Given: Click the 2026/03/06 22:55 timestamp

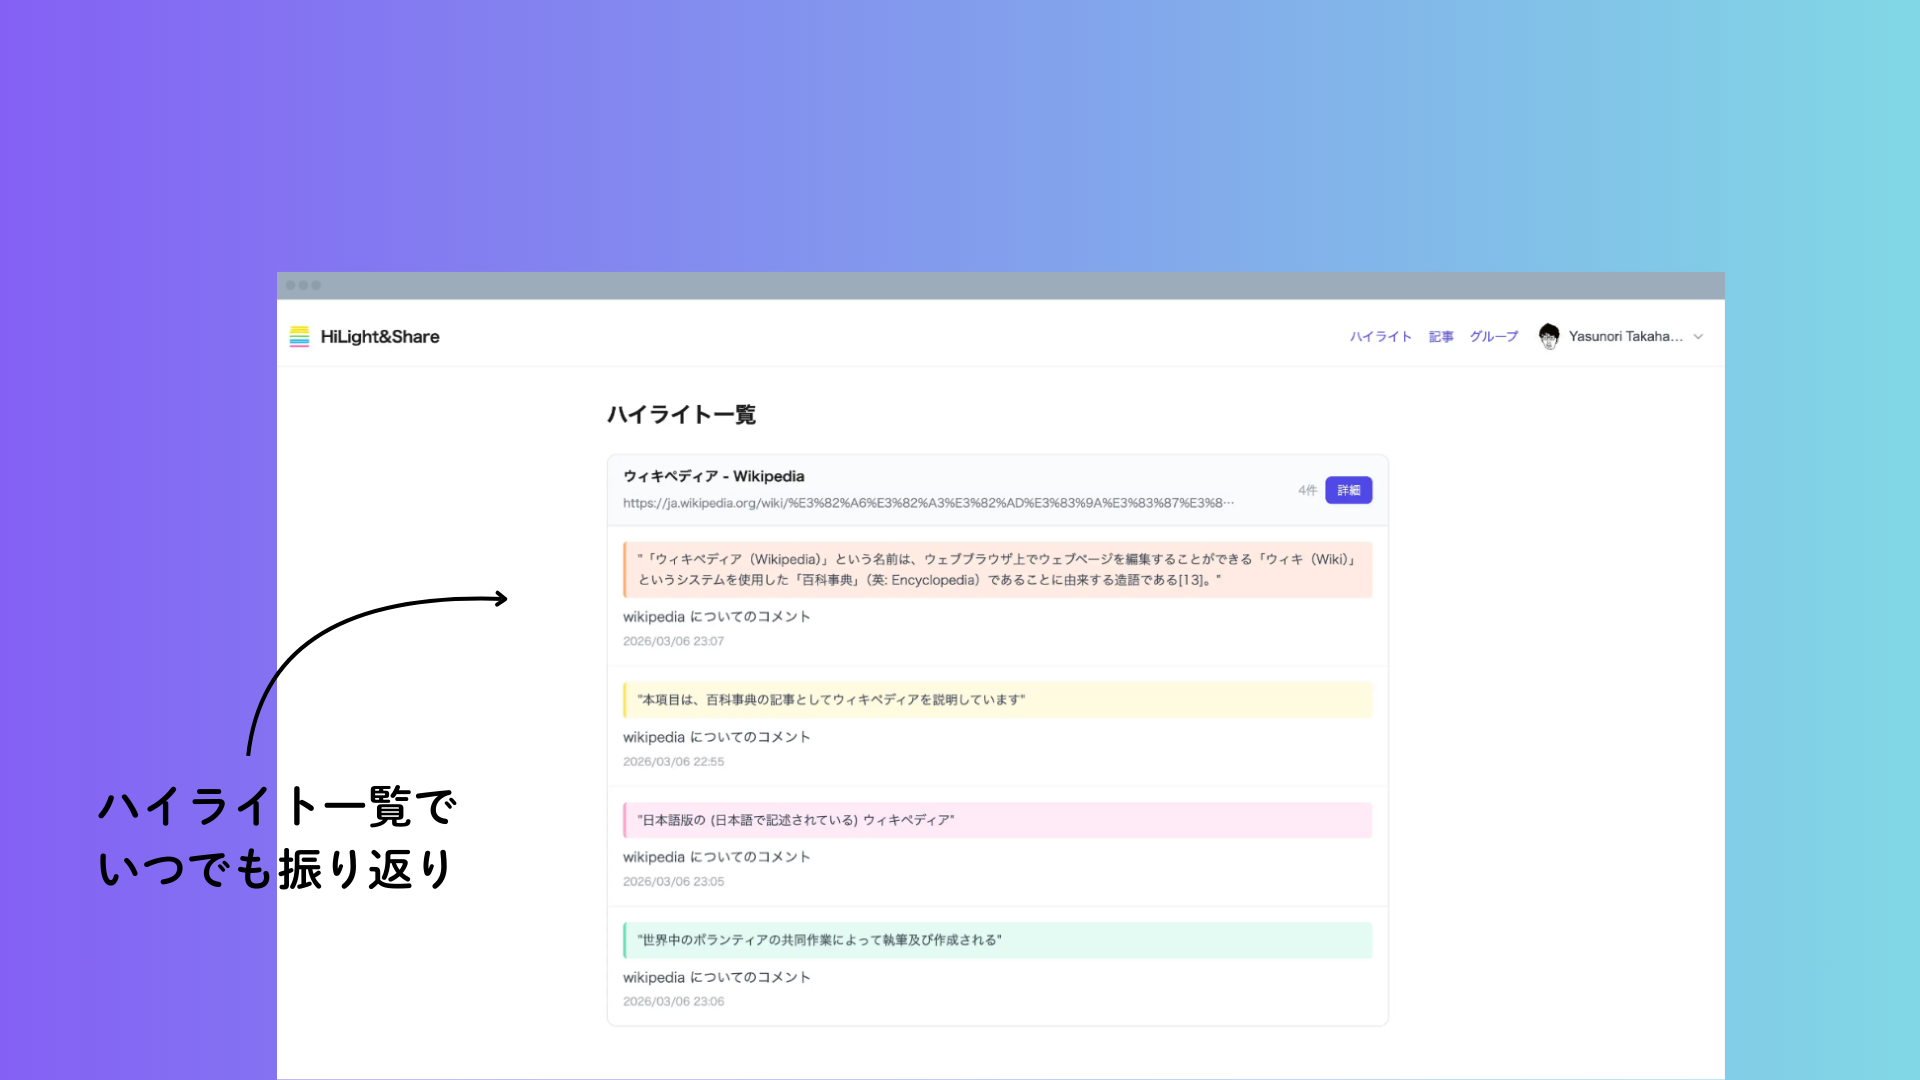Looking at the screenshot, I should 673,762.
